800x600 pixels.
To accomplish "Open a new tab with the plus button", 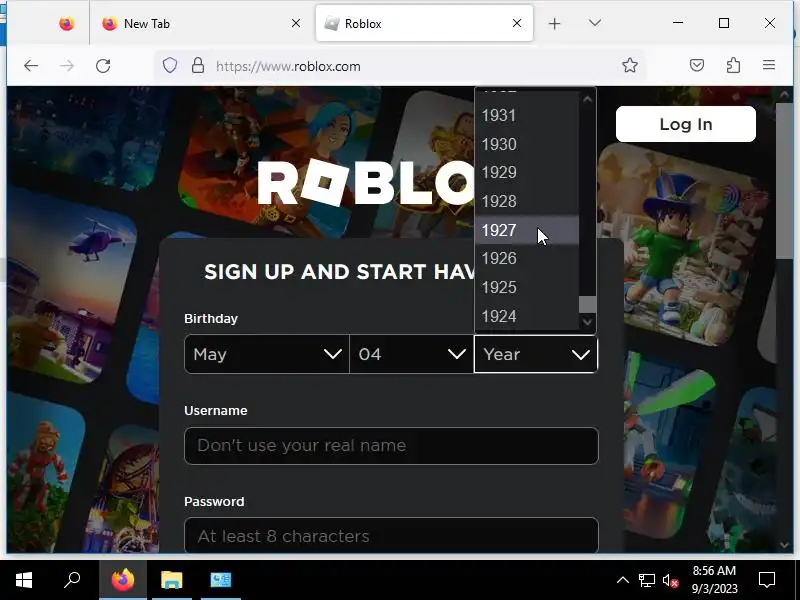I will tap(555, 23).
